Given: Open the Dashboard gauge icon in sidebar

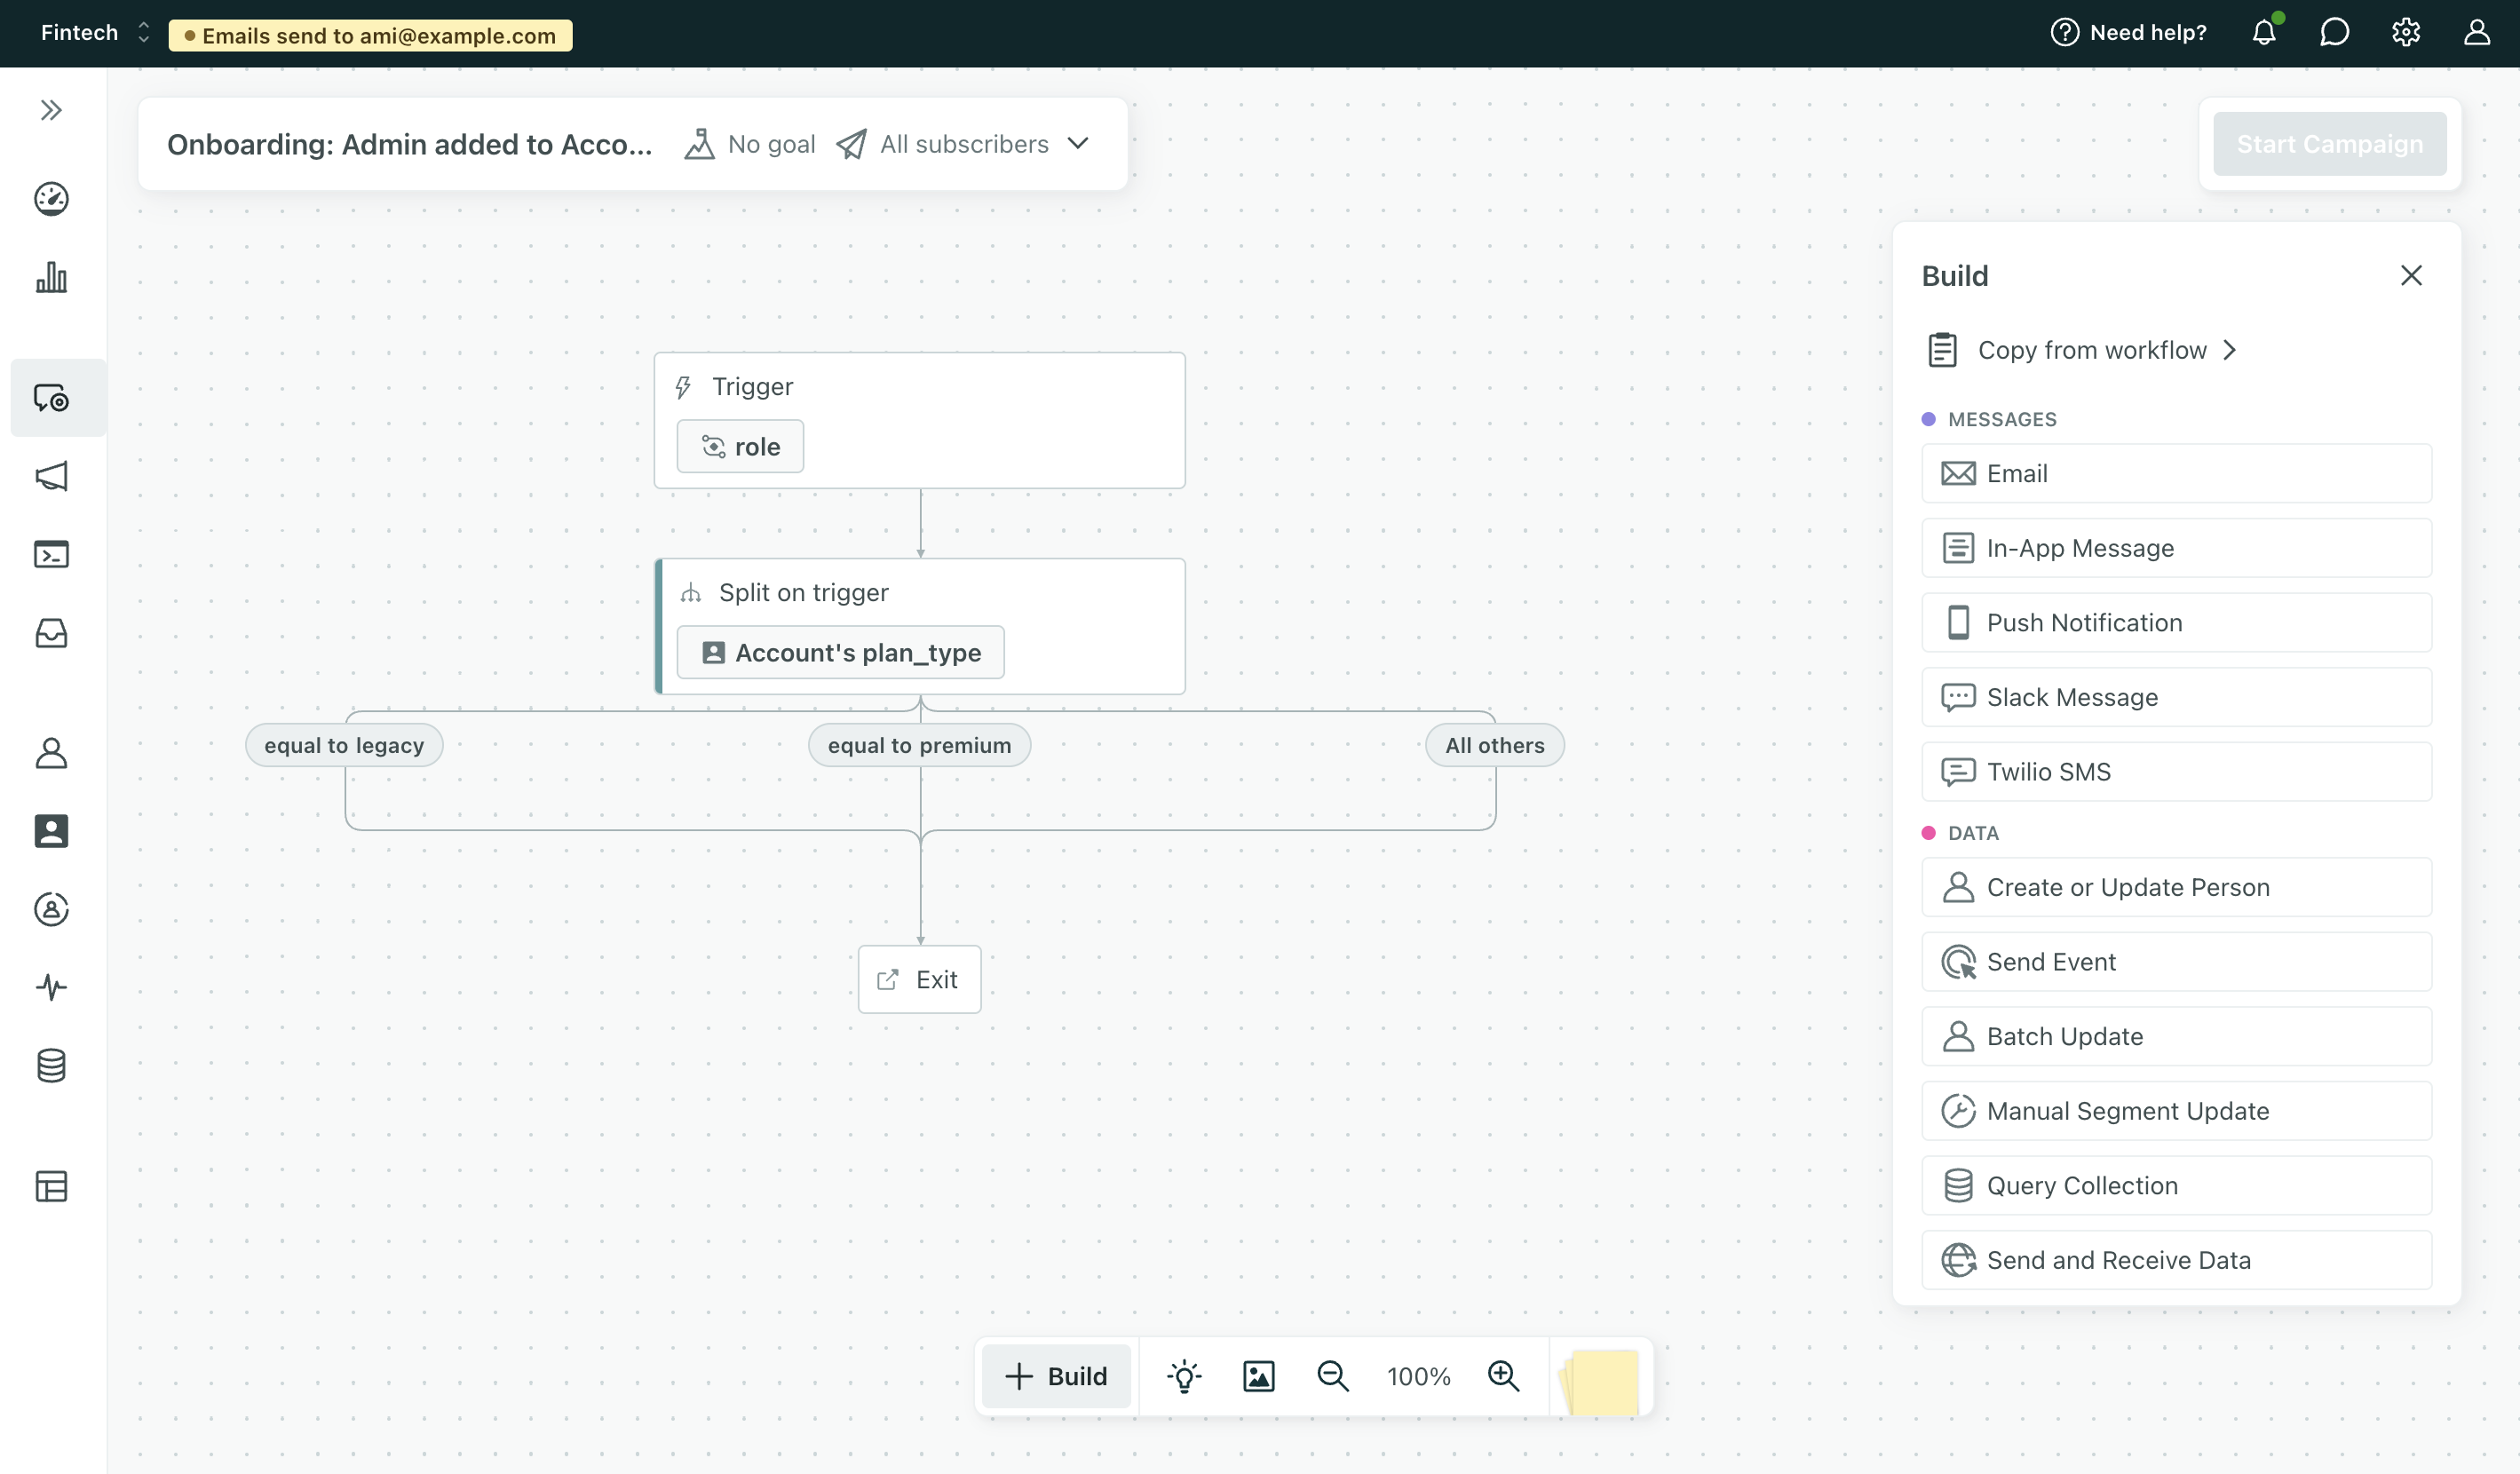Looking at the screenshot, I should (51, 199).
